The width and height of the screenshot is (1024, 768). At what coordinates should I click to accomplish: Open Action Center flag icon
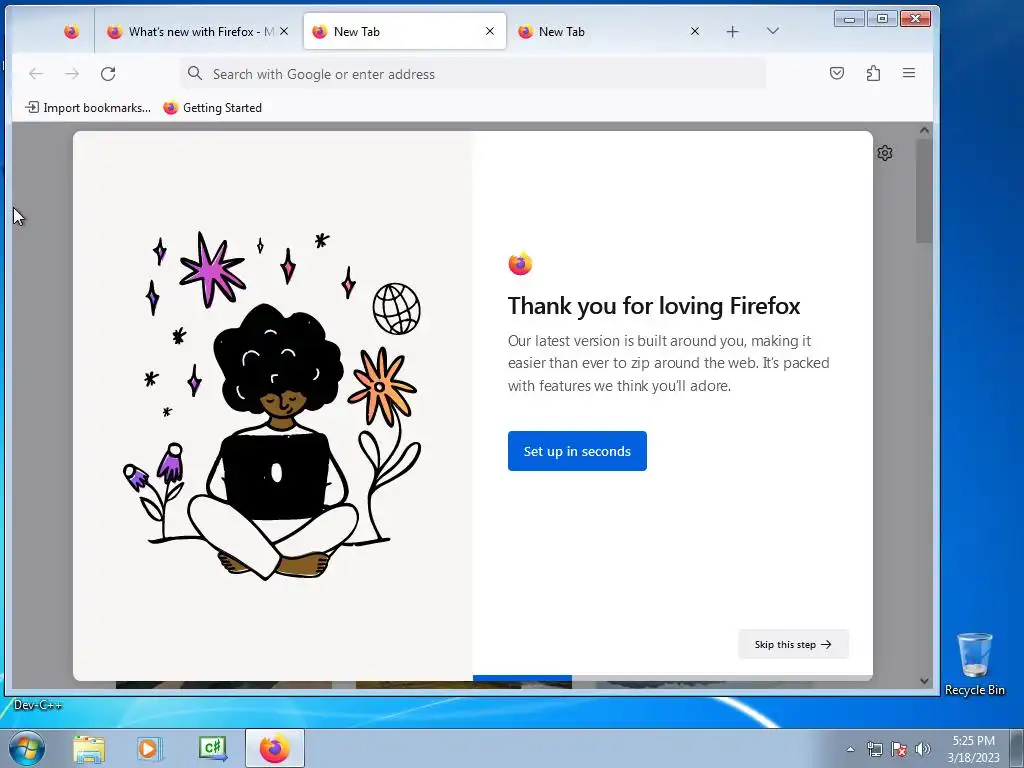point(899,749)
